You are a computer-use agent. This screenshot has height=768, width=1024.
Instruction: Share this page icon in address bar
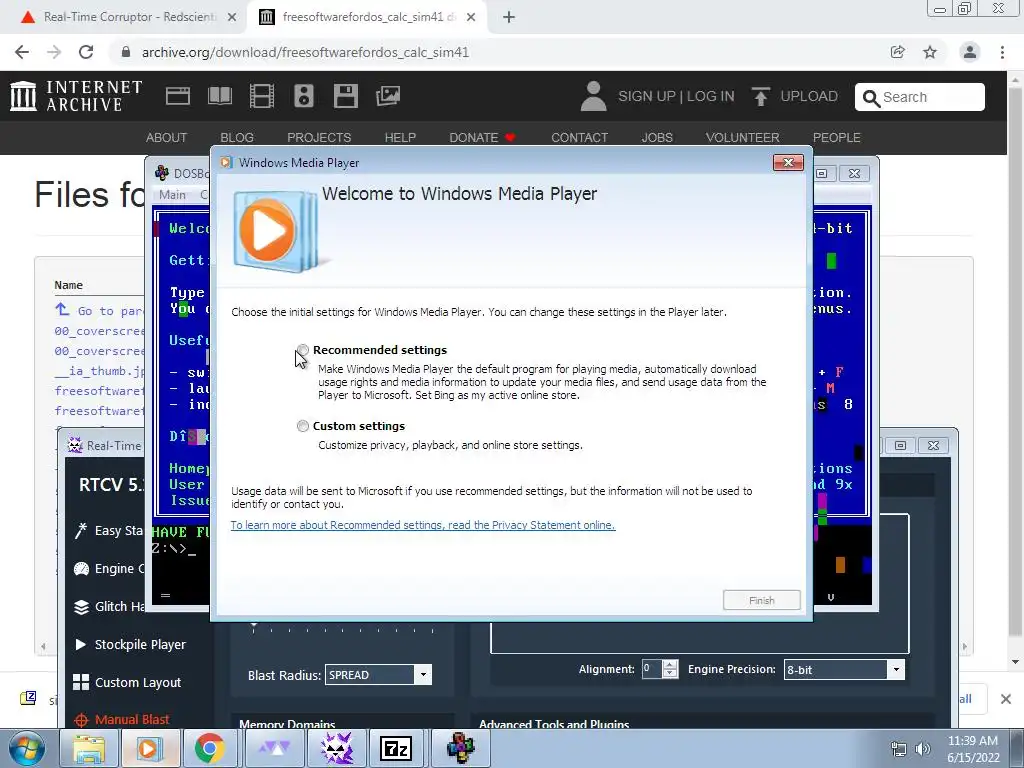(898, 52)
